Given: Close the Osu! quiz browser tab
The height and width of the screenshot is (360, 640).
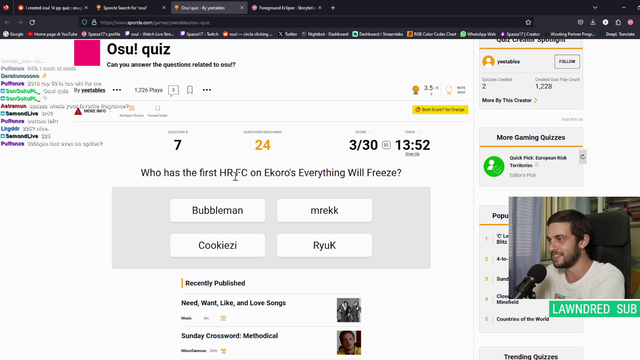Looking at the screenshot, I should [x=242, y=8].
